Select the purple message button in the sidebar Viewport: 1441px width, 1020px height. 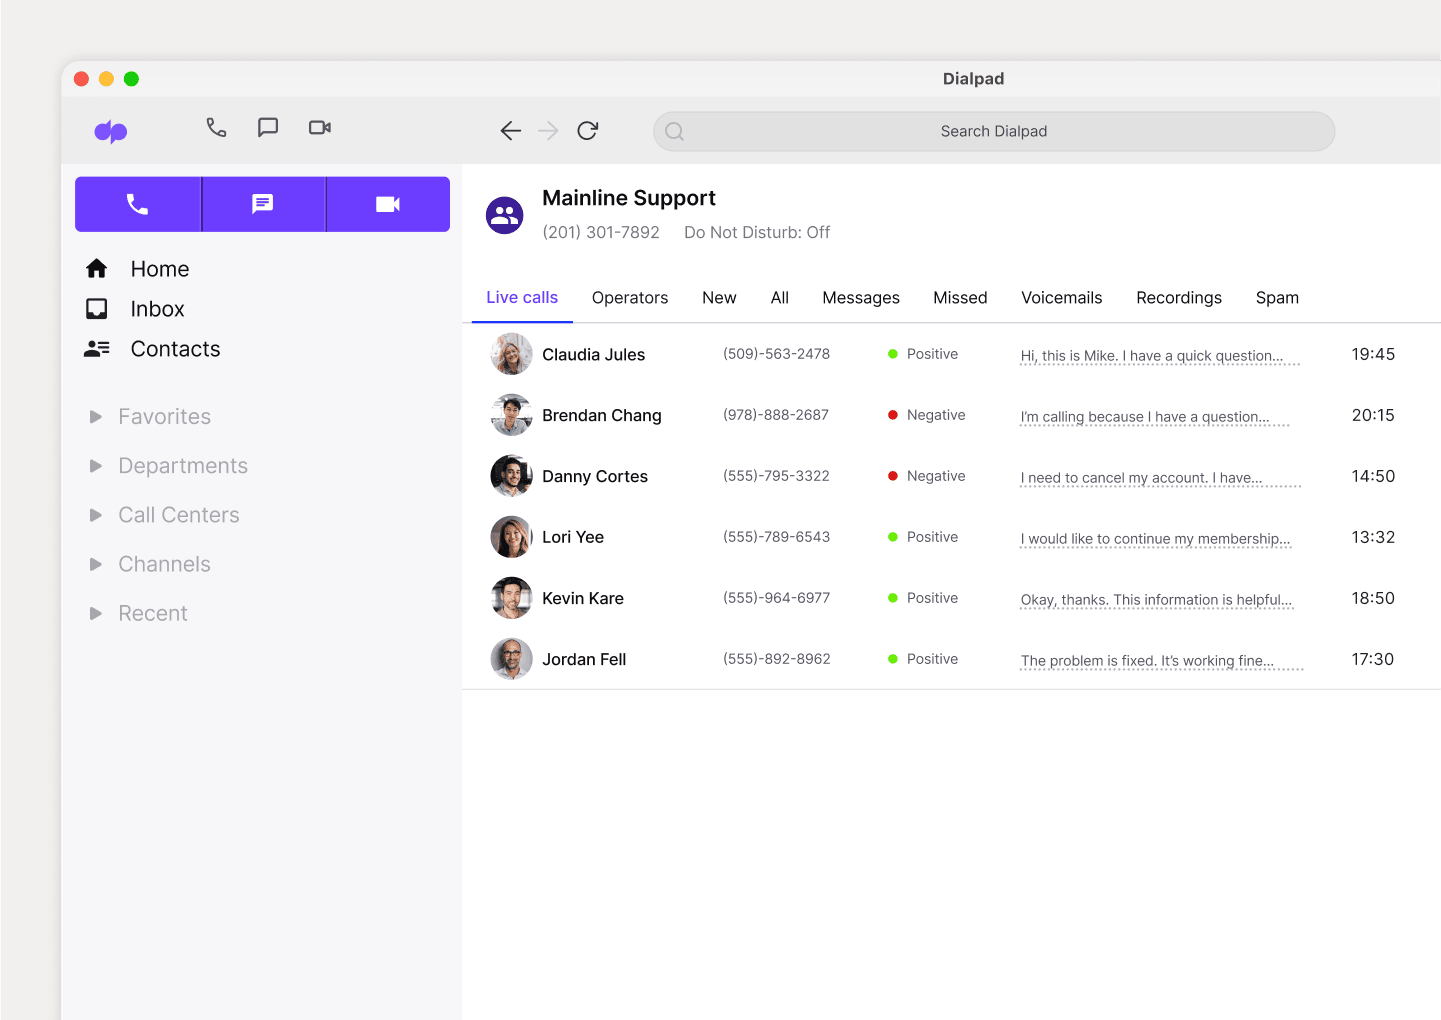pos(263,203)
